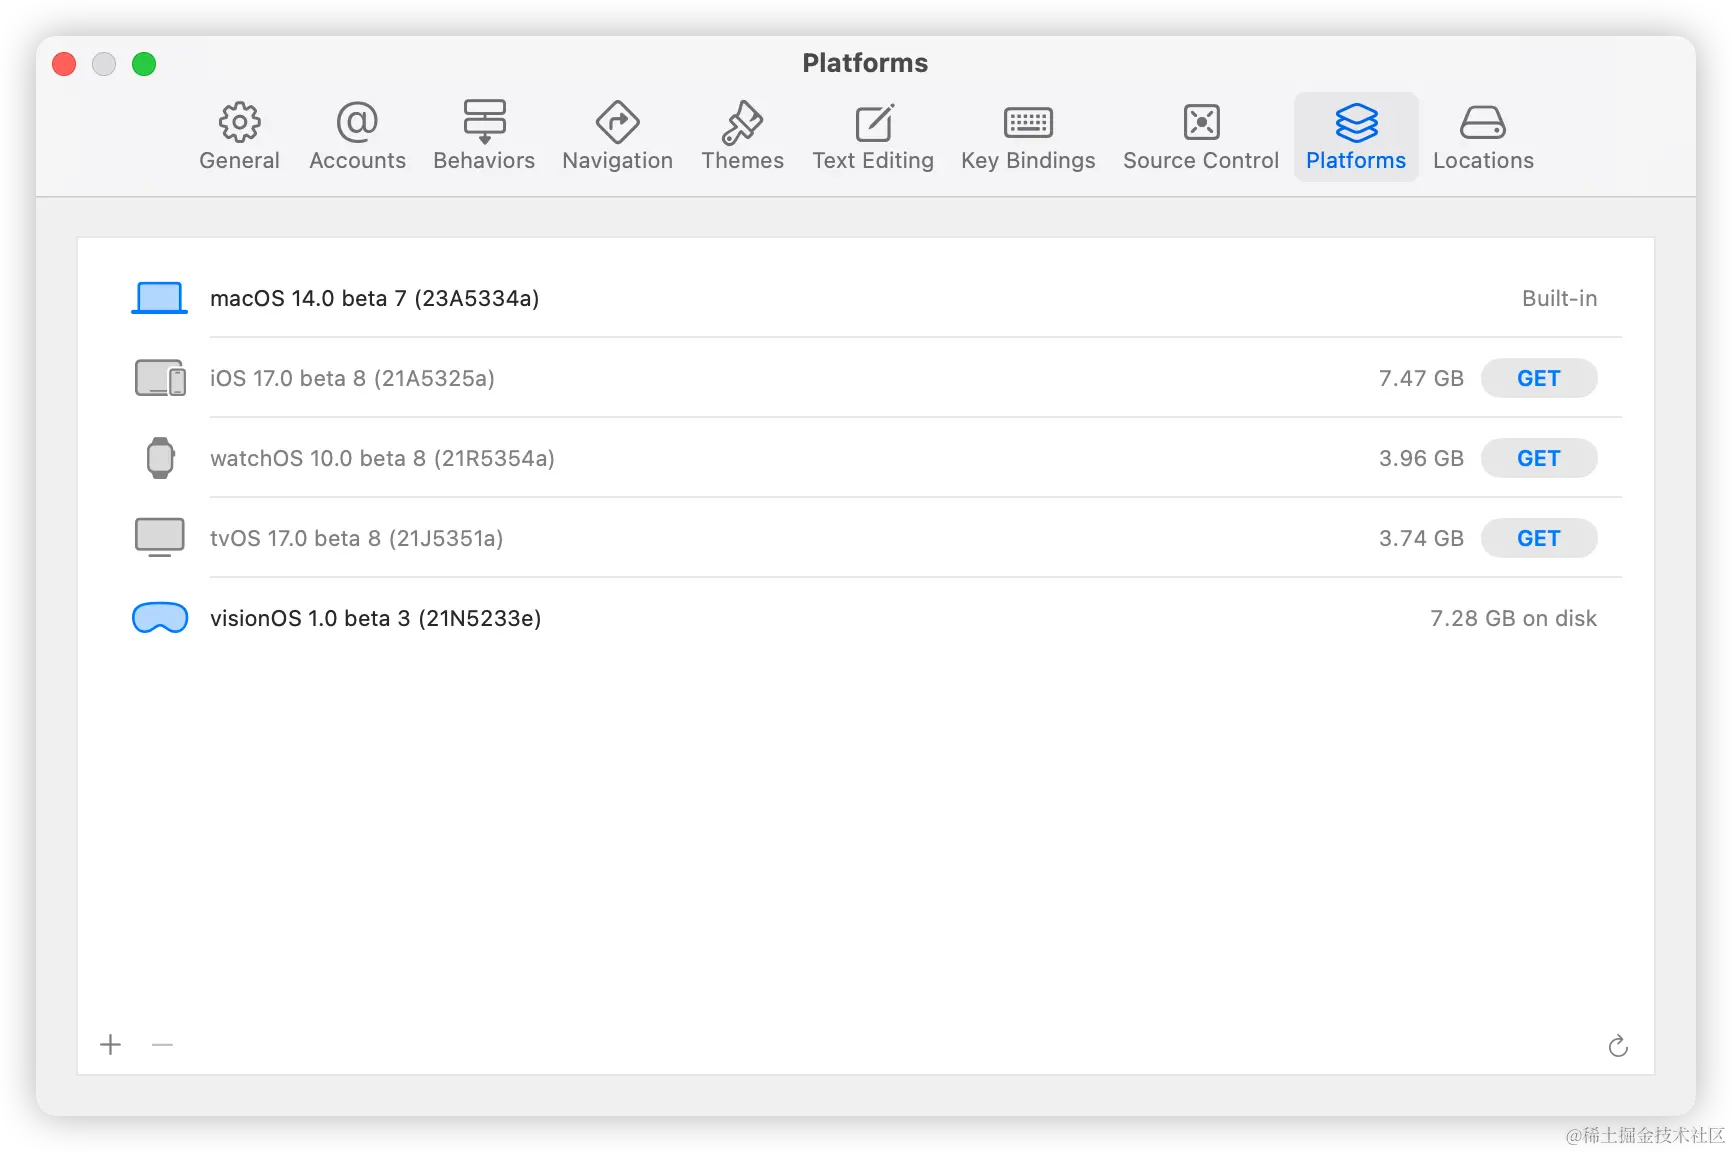Refresh the platforms list
The height and width of the screenshot is (1152, 1732).
click(x=1618, y=1045)
